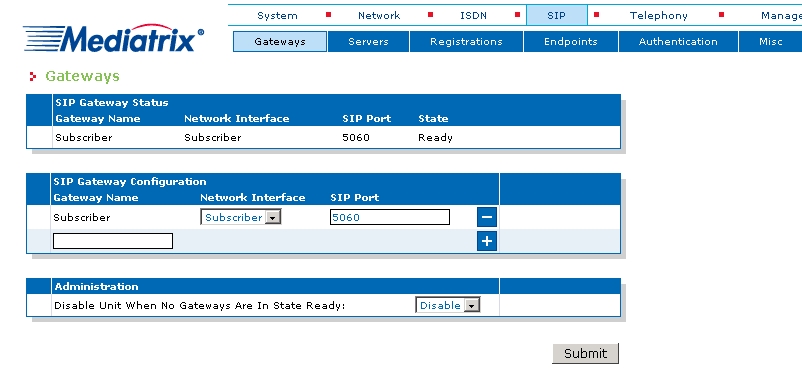Click Network Interface header in configuration table

[253, 198]
